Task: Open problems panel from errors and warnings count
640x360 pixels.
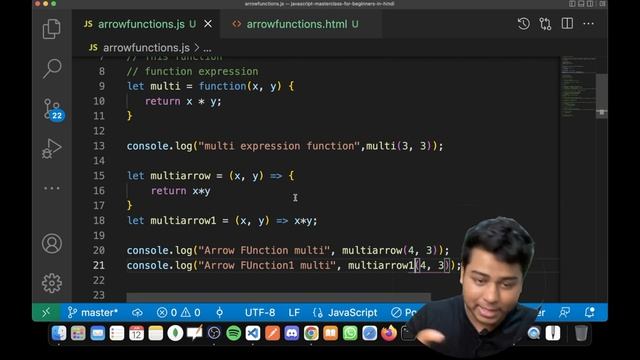Action: pos(178,313)
